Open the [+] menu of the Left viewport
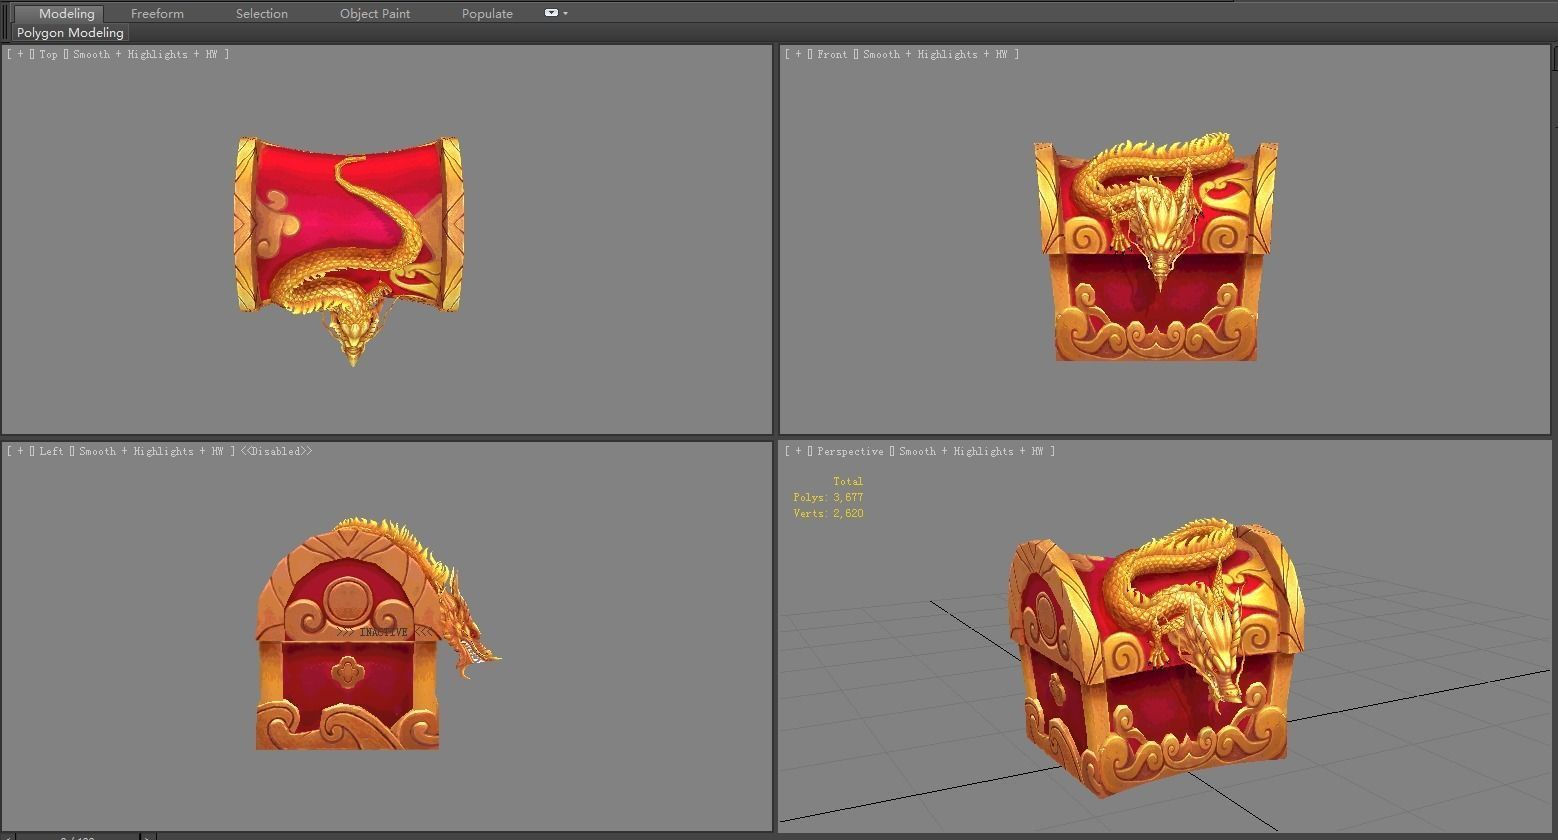 tap(20, 451)
